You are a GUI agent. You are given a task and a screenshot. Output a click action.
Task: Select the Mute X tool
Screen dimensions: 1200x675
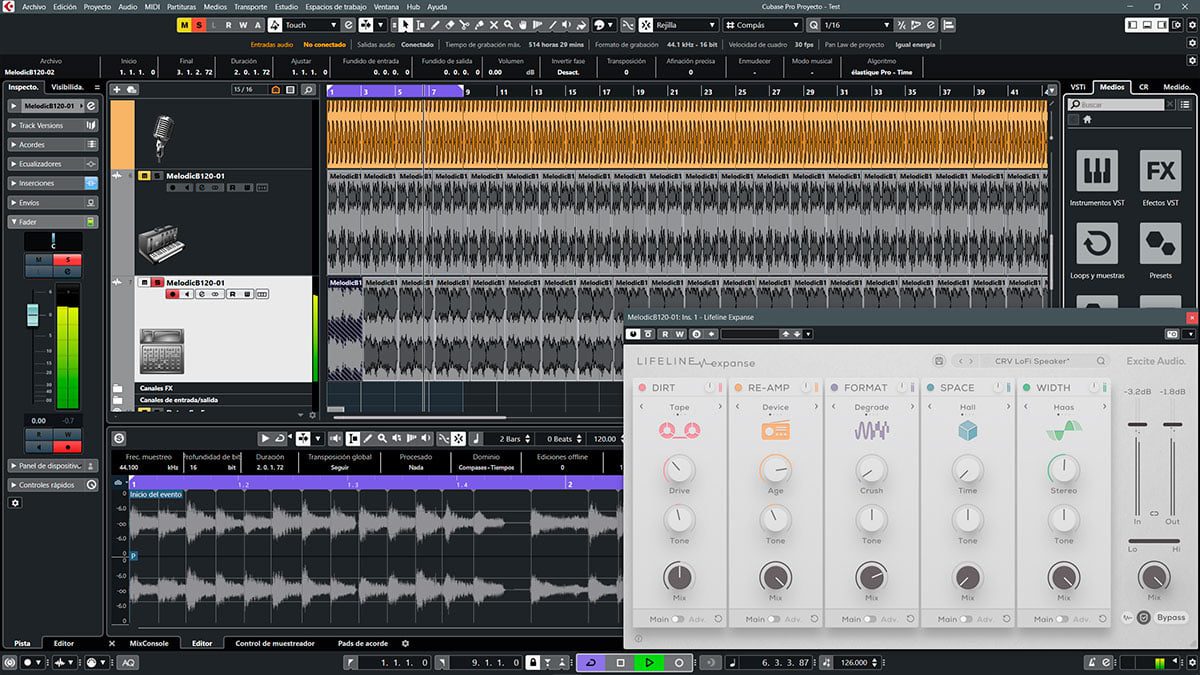(494, 25)
